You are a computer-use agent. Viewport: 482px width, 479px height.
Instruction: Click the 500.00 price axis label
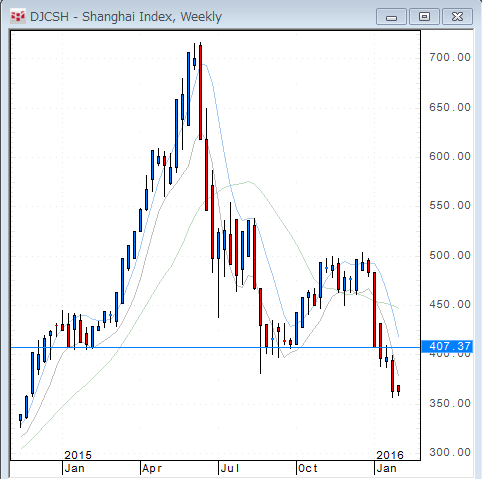tap(450, 255)
